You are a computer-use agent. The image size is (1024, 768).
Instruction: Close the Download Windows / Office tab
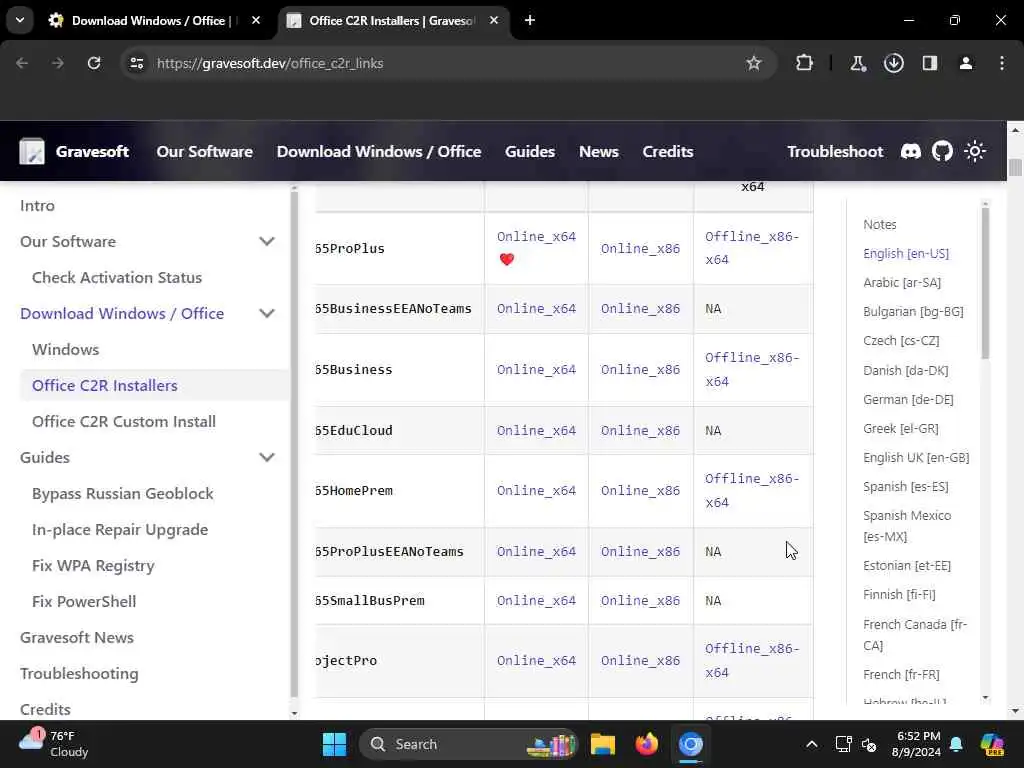pos(256,20)
